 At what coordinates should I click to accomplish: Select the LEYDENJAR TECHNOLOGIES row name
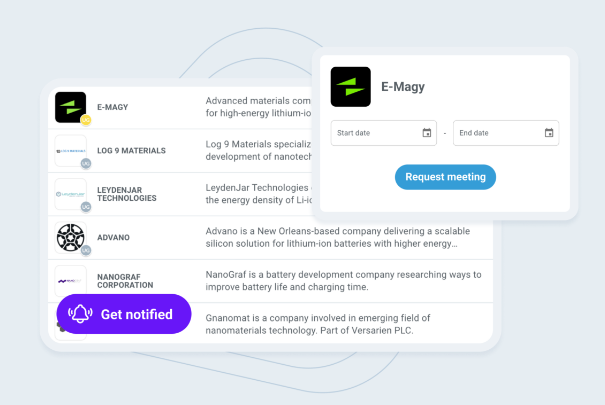(x=127, y=194)
